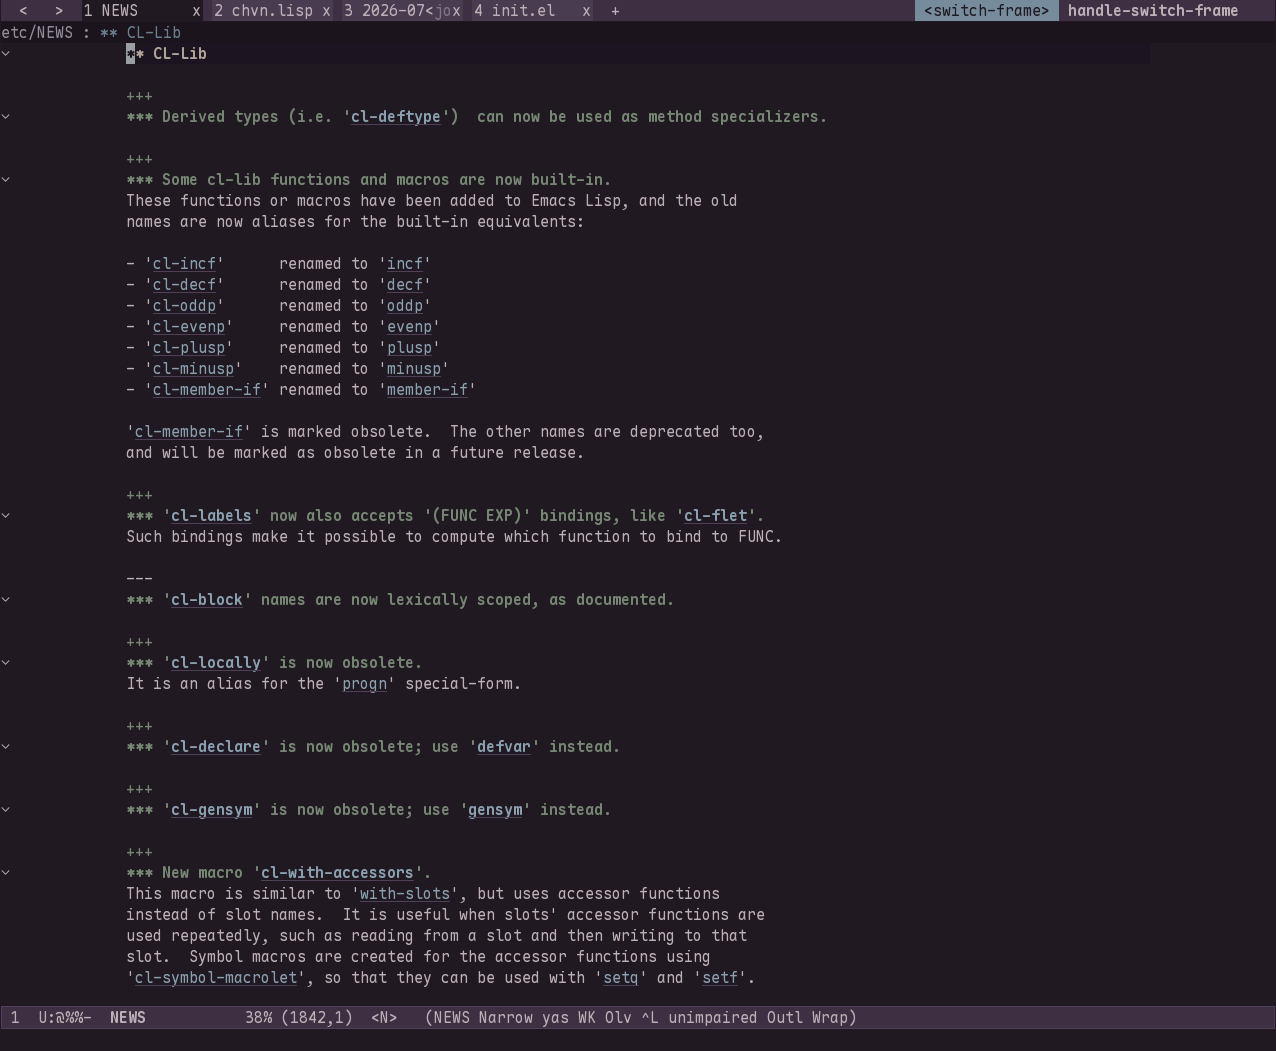1276x1051 pixels.
Task: Open the 'incf' link after renamed to
Action: click(x=405, y=264)
